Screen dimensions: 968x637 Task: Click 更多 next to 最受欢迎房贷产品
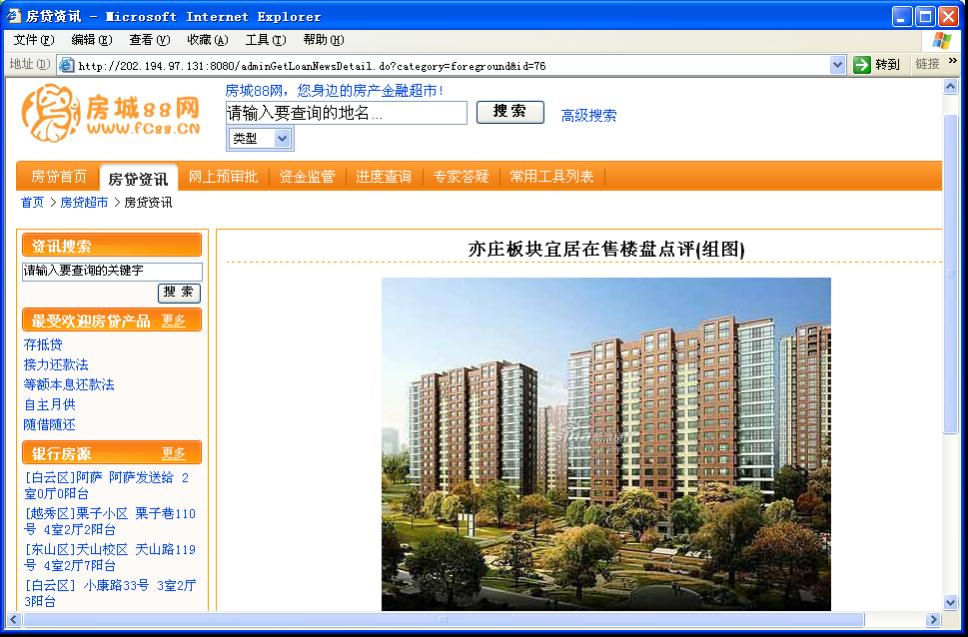click(x=173, y=320)
